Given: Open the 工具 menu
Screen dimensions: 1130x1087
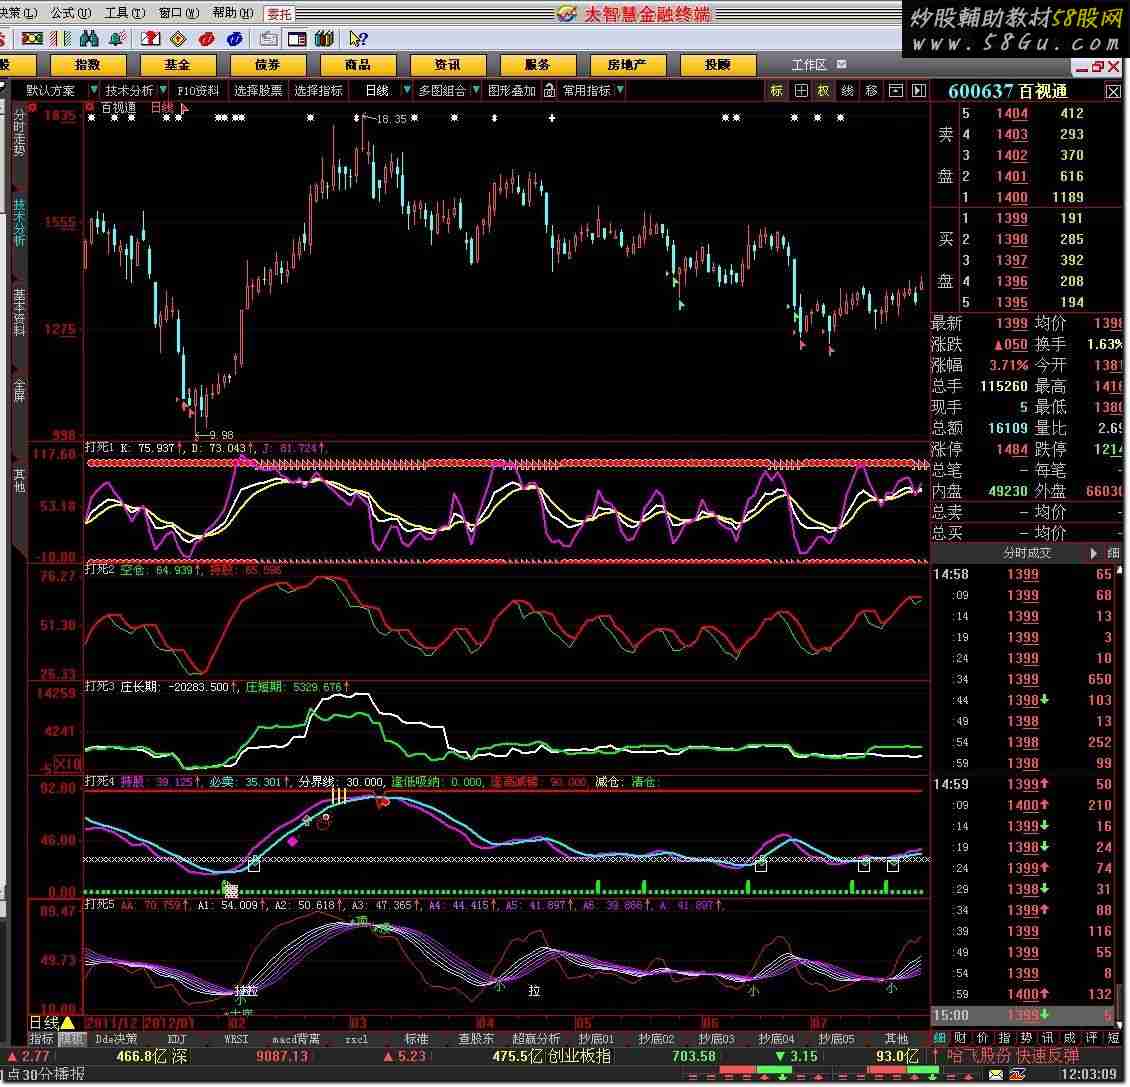Looking at the screenshot, I should click(x=125, y=13).
